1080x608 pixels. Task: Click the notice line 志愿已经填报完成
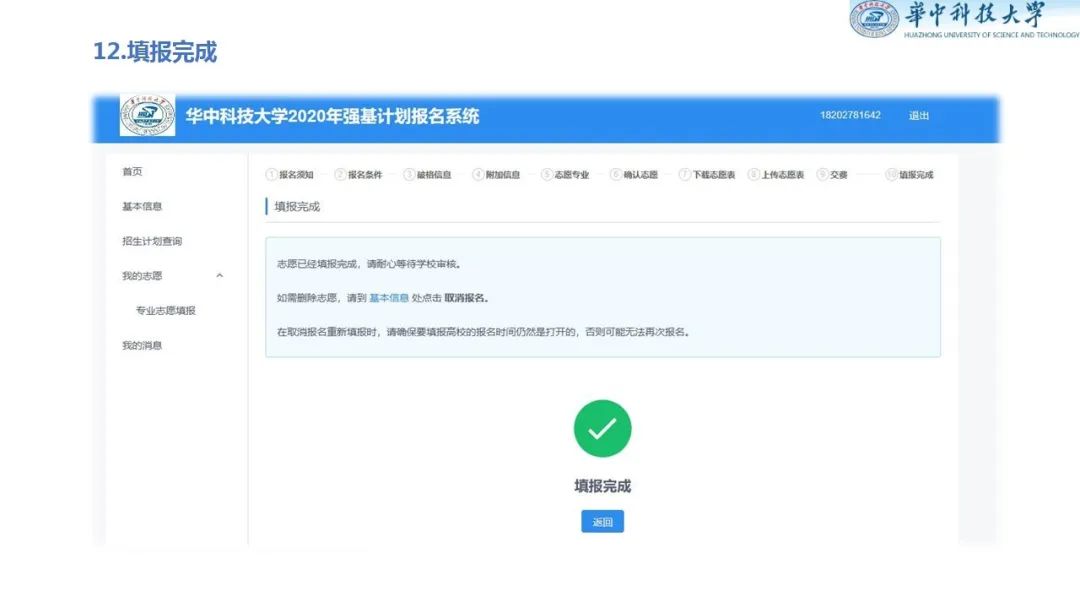click(x=369, y=264)
